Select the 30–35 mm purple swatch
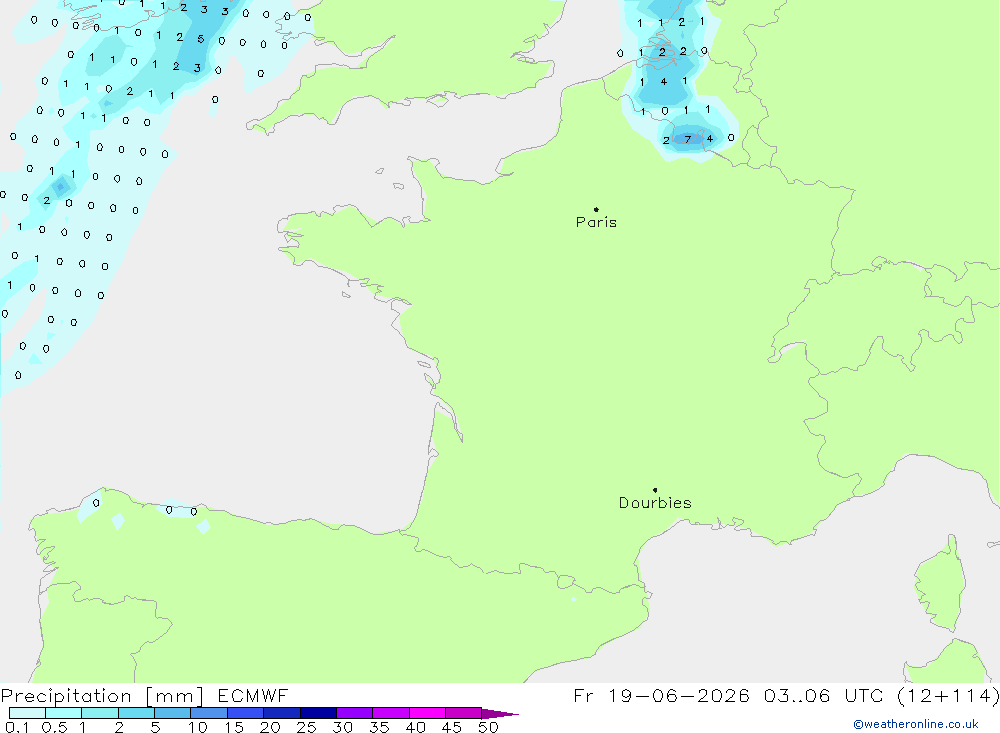 [x=355, y=713]
